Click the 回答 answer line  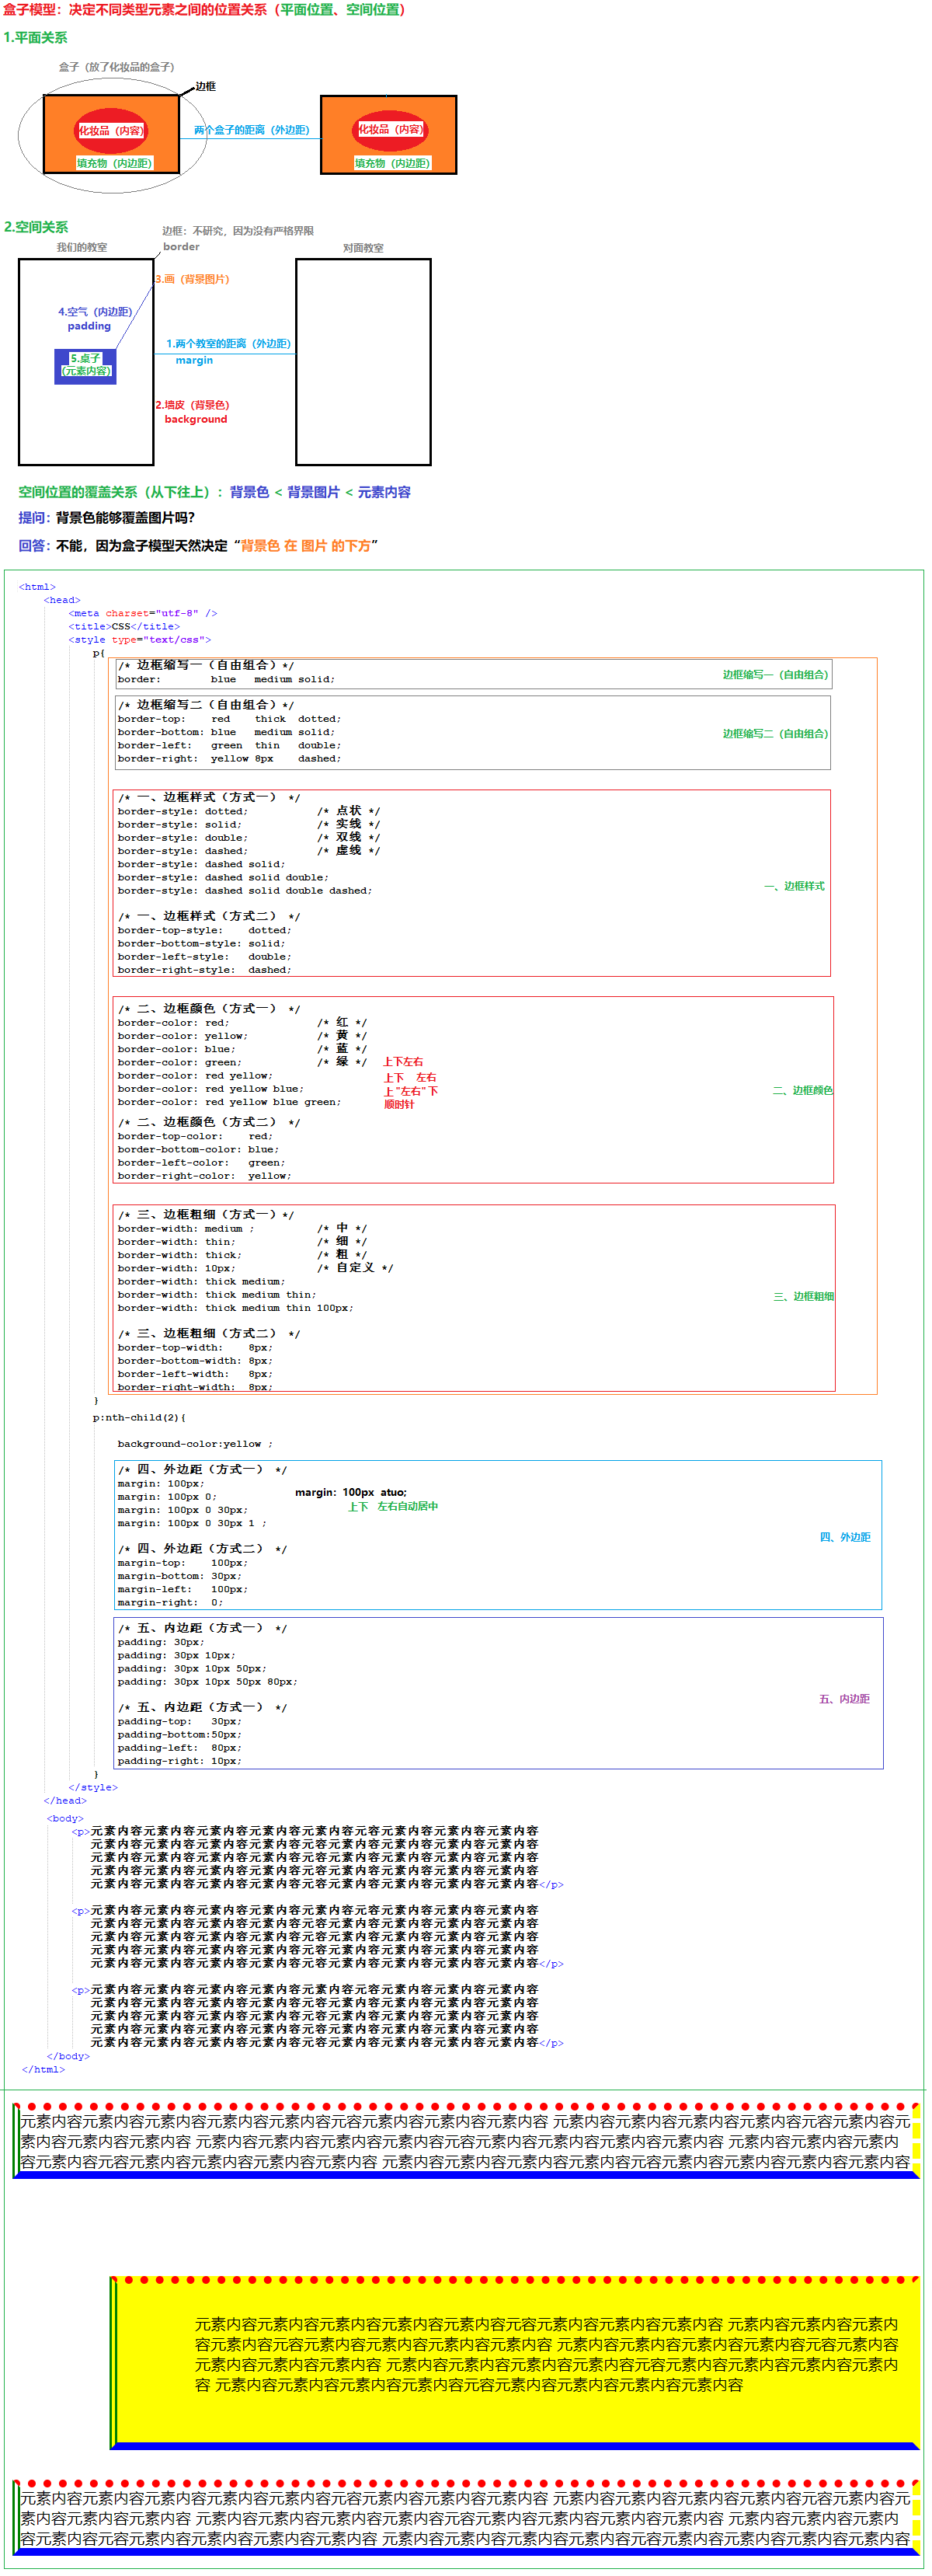point(198,546)
